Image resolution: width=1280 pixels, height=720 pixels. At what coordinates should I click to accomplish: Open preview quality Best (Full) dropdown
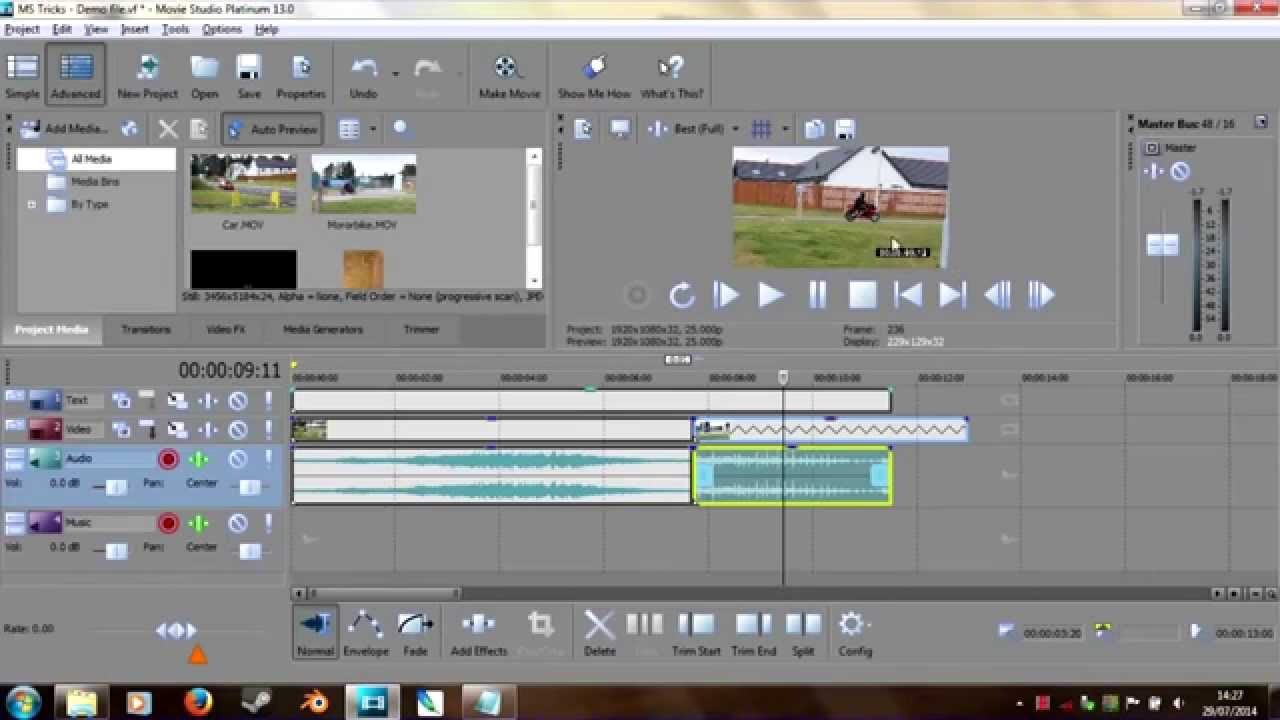click(735, 129)
